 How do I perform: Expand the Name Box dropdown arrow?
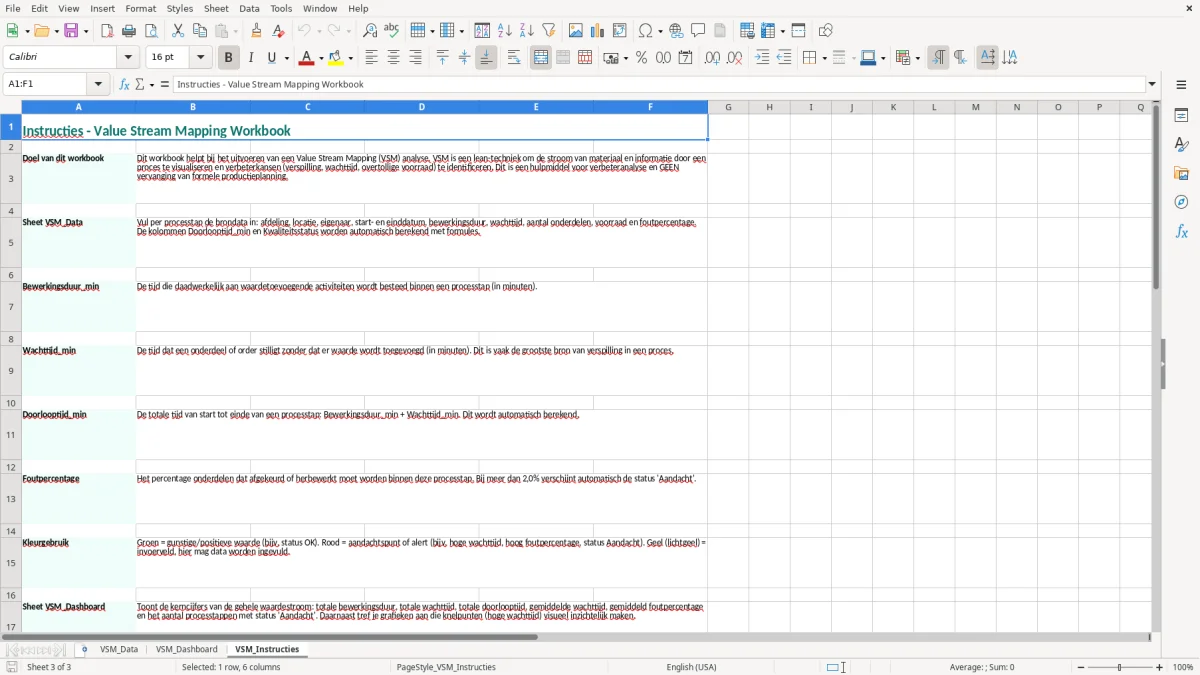pos(100,85)
